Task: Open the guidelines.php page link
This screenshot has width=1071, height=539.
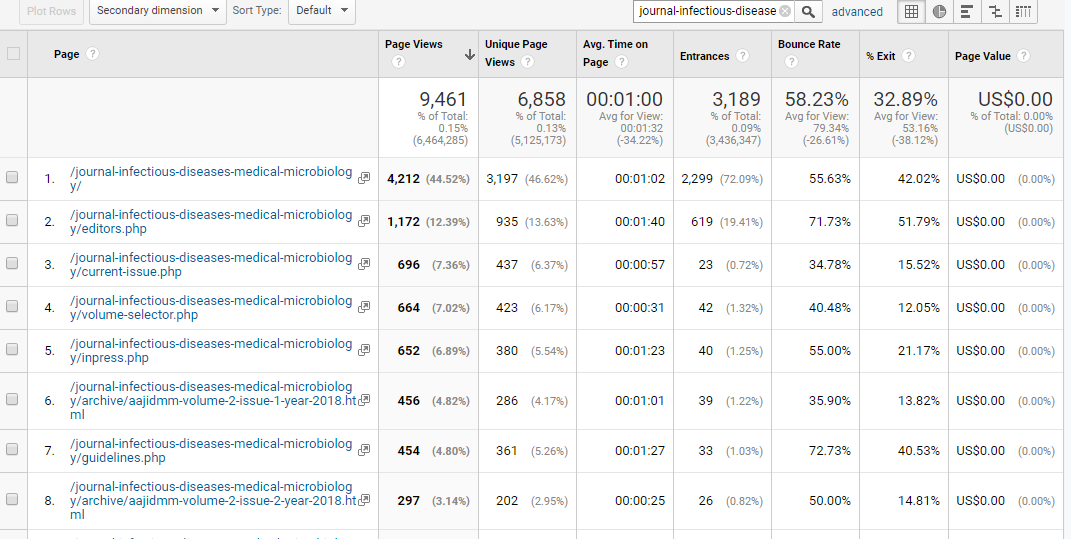Action: (x=211, y=450)
